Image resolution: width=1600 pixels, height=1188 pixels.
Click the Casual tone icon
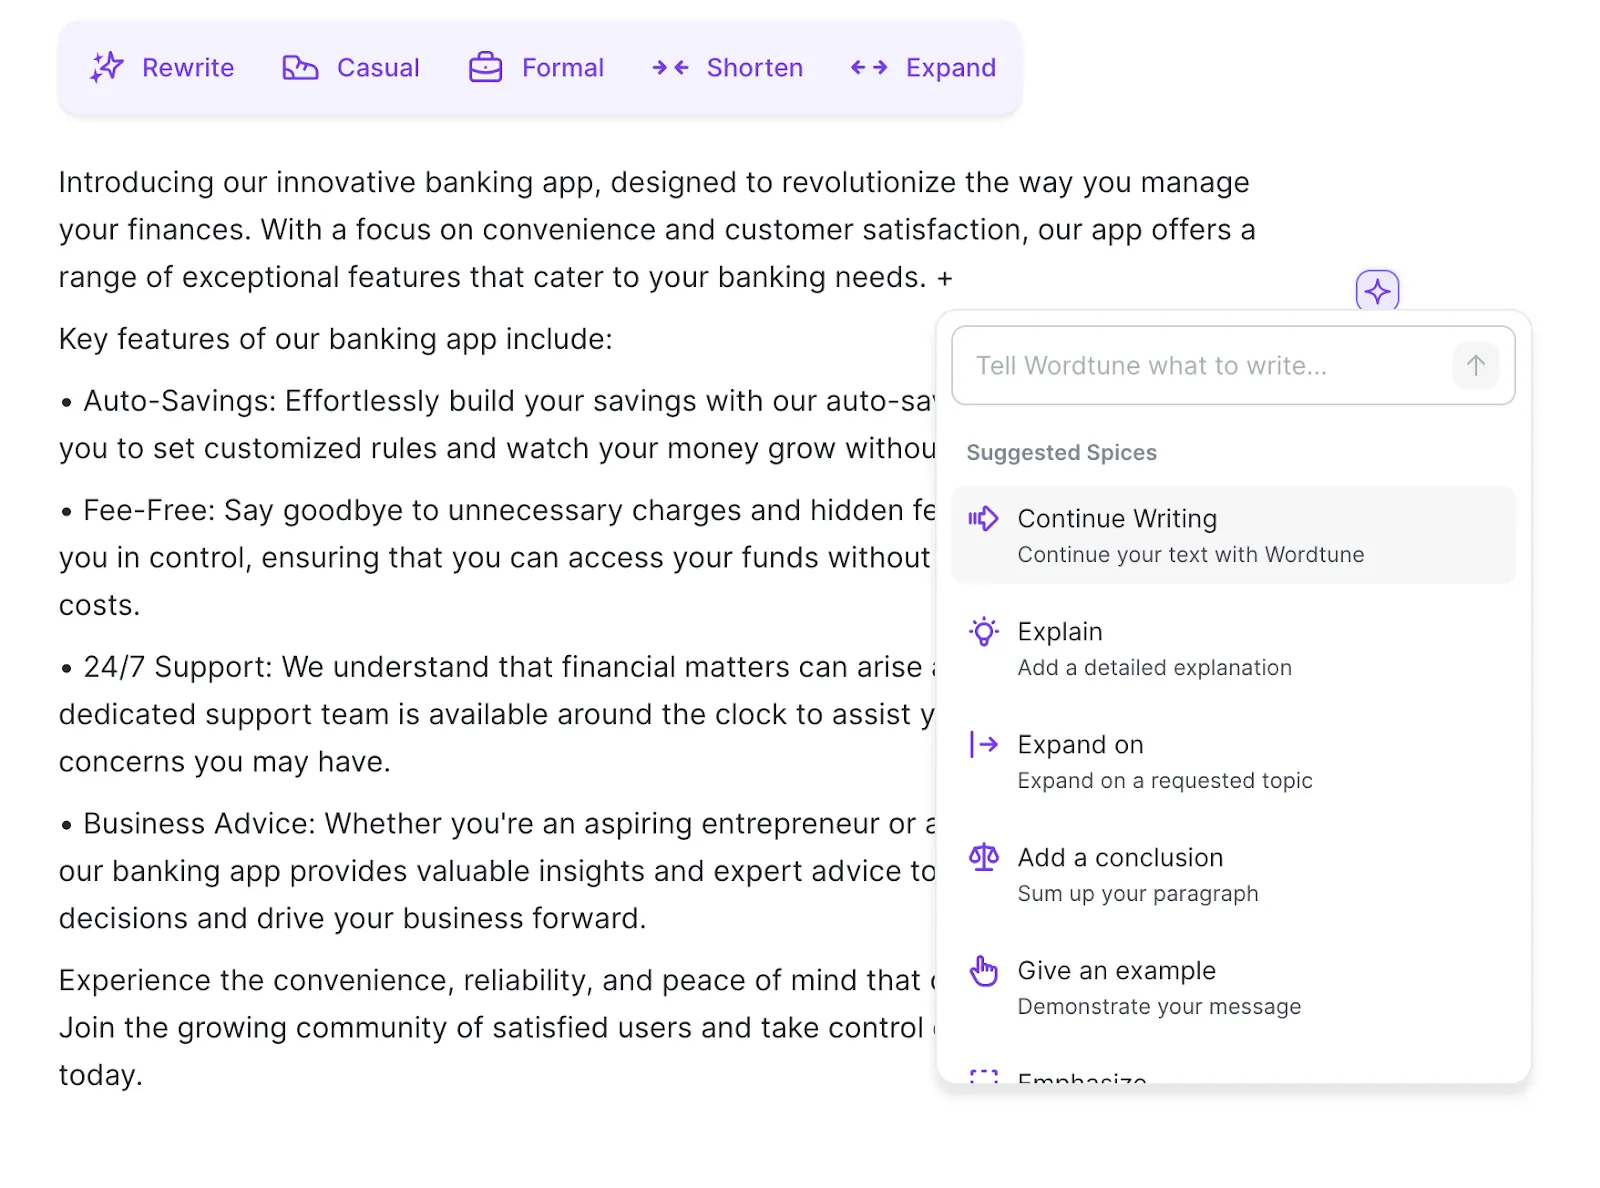[x=300, y=67]
